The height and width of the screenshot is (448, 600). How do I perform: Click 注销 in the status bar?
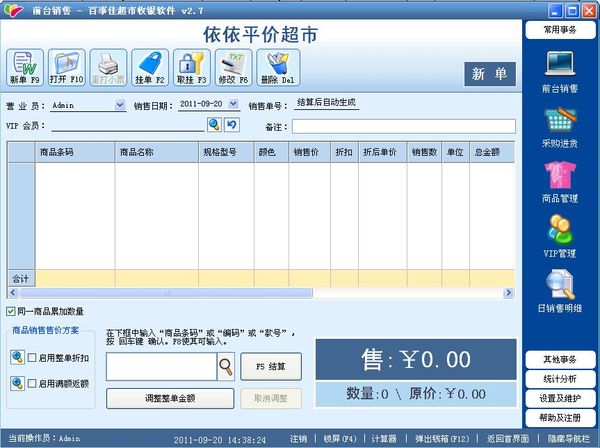[298, 439]
